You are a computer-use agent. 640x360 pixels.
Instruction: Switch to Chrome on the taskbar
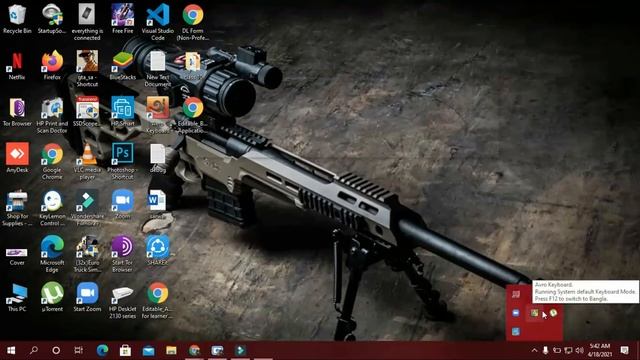194,350
